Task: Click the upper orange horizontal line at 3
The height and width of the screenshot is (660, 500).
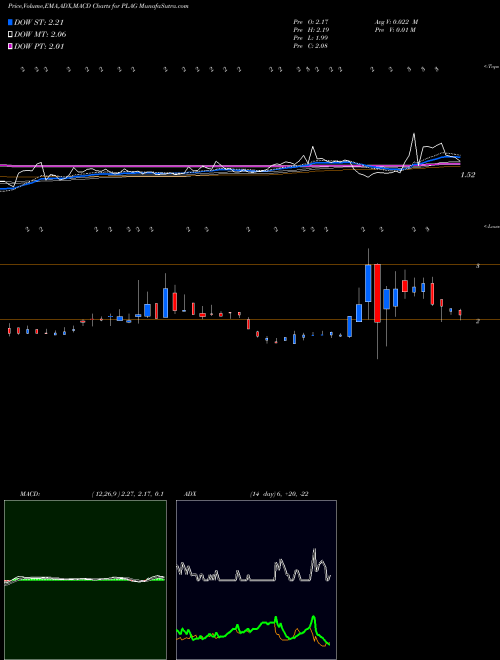Action: (250, 264)
